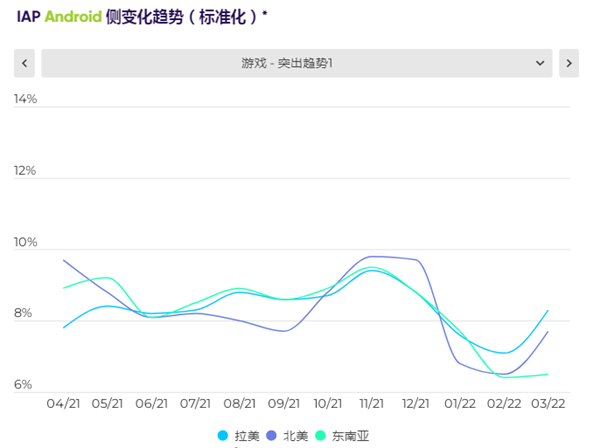Click the 10/21 date on the axis
The height and width of the screenshot is (448, 600).
pos(327,404)
